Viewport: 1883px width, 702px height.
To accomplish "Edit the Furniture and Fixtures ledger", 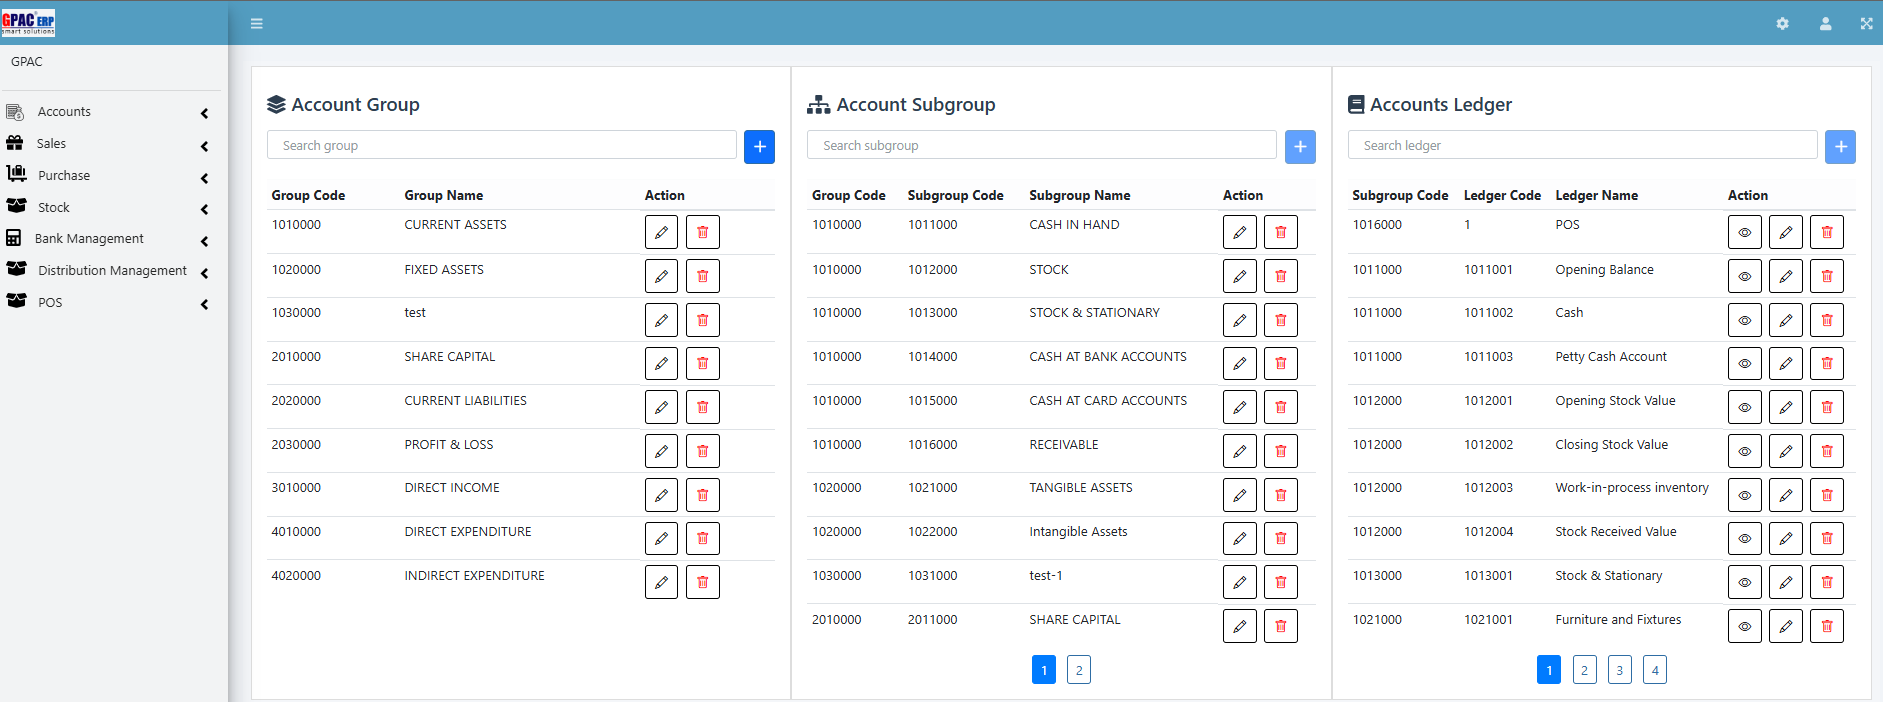I will (1785, 626).
